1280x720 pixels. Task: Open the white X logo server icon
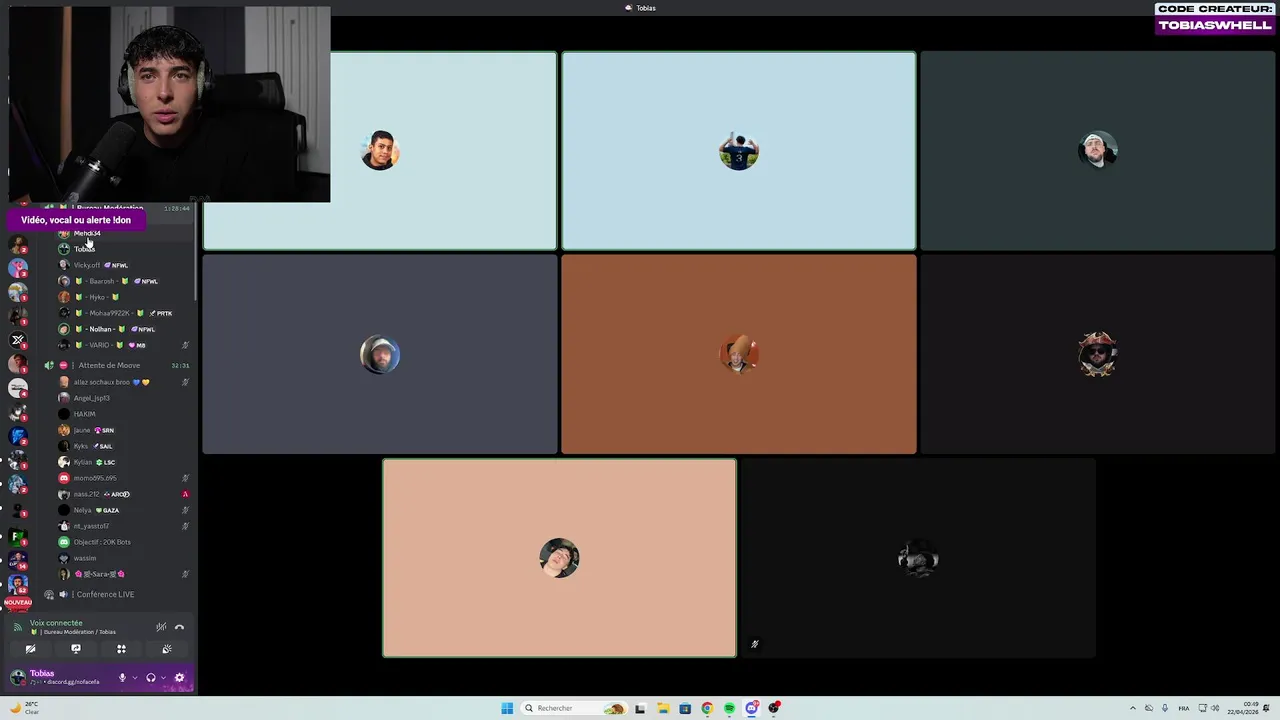pos(17,340)
